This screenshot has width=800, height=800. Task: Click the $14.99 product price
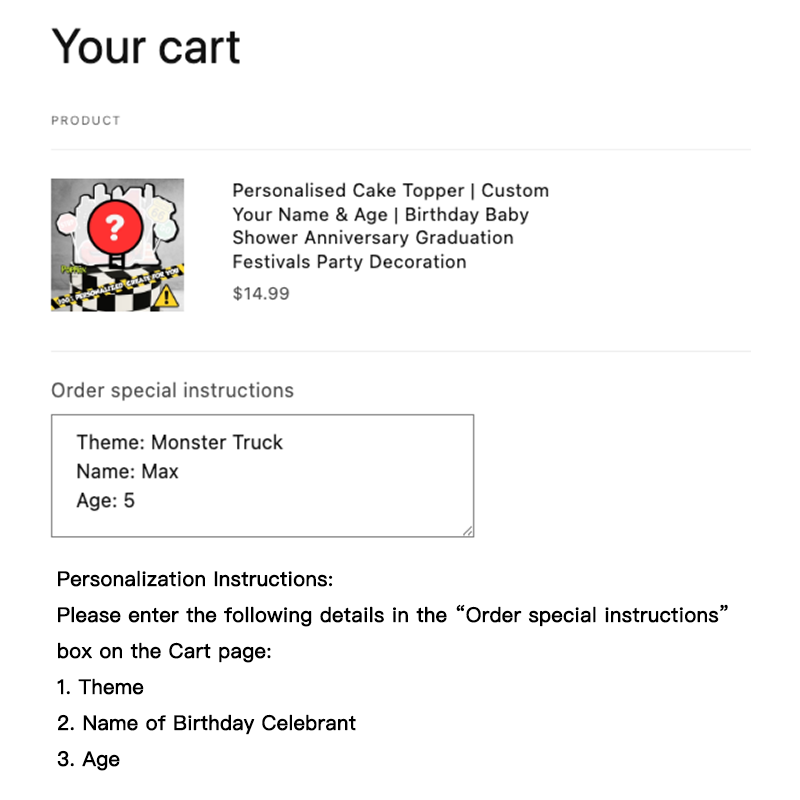click(x=261, y=294)
